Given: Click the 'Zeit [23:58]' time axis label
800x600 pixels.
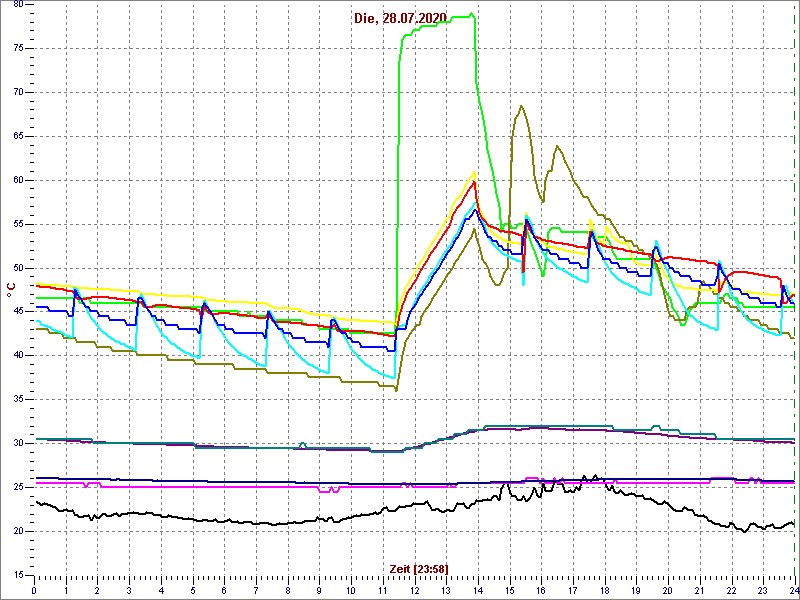Looking at the screenshot, I should (419, 568).
